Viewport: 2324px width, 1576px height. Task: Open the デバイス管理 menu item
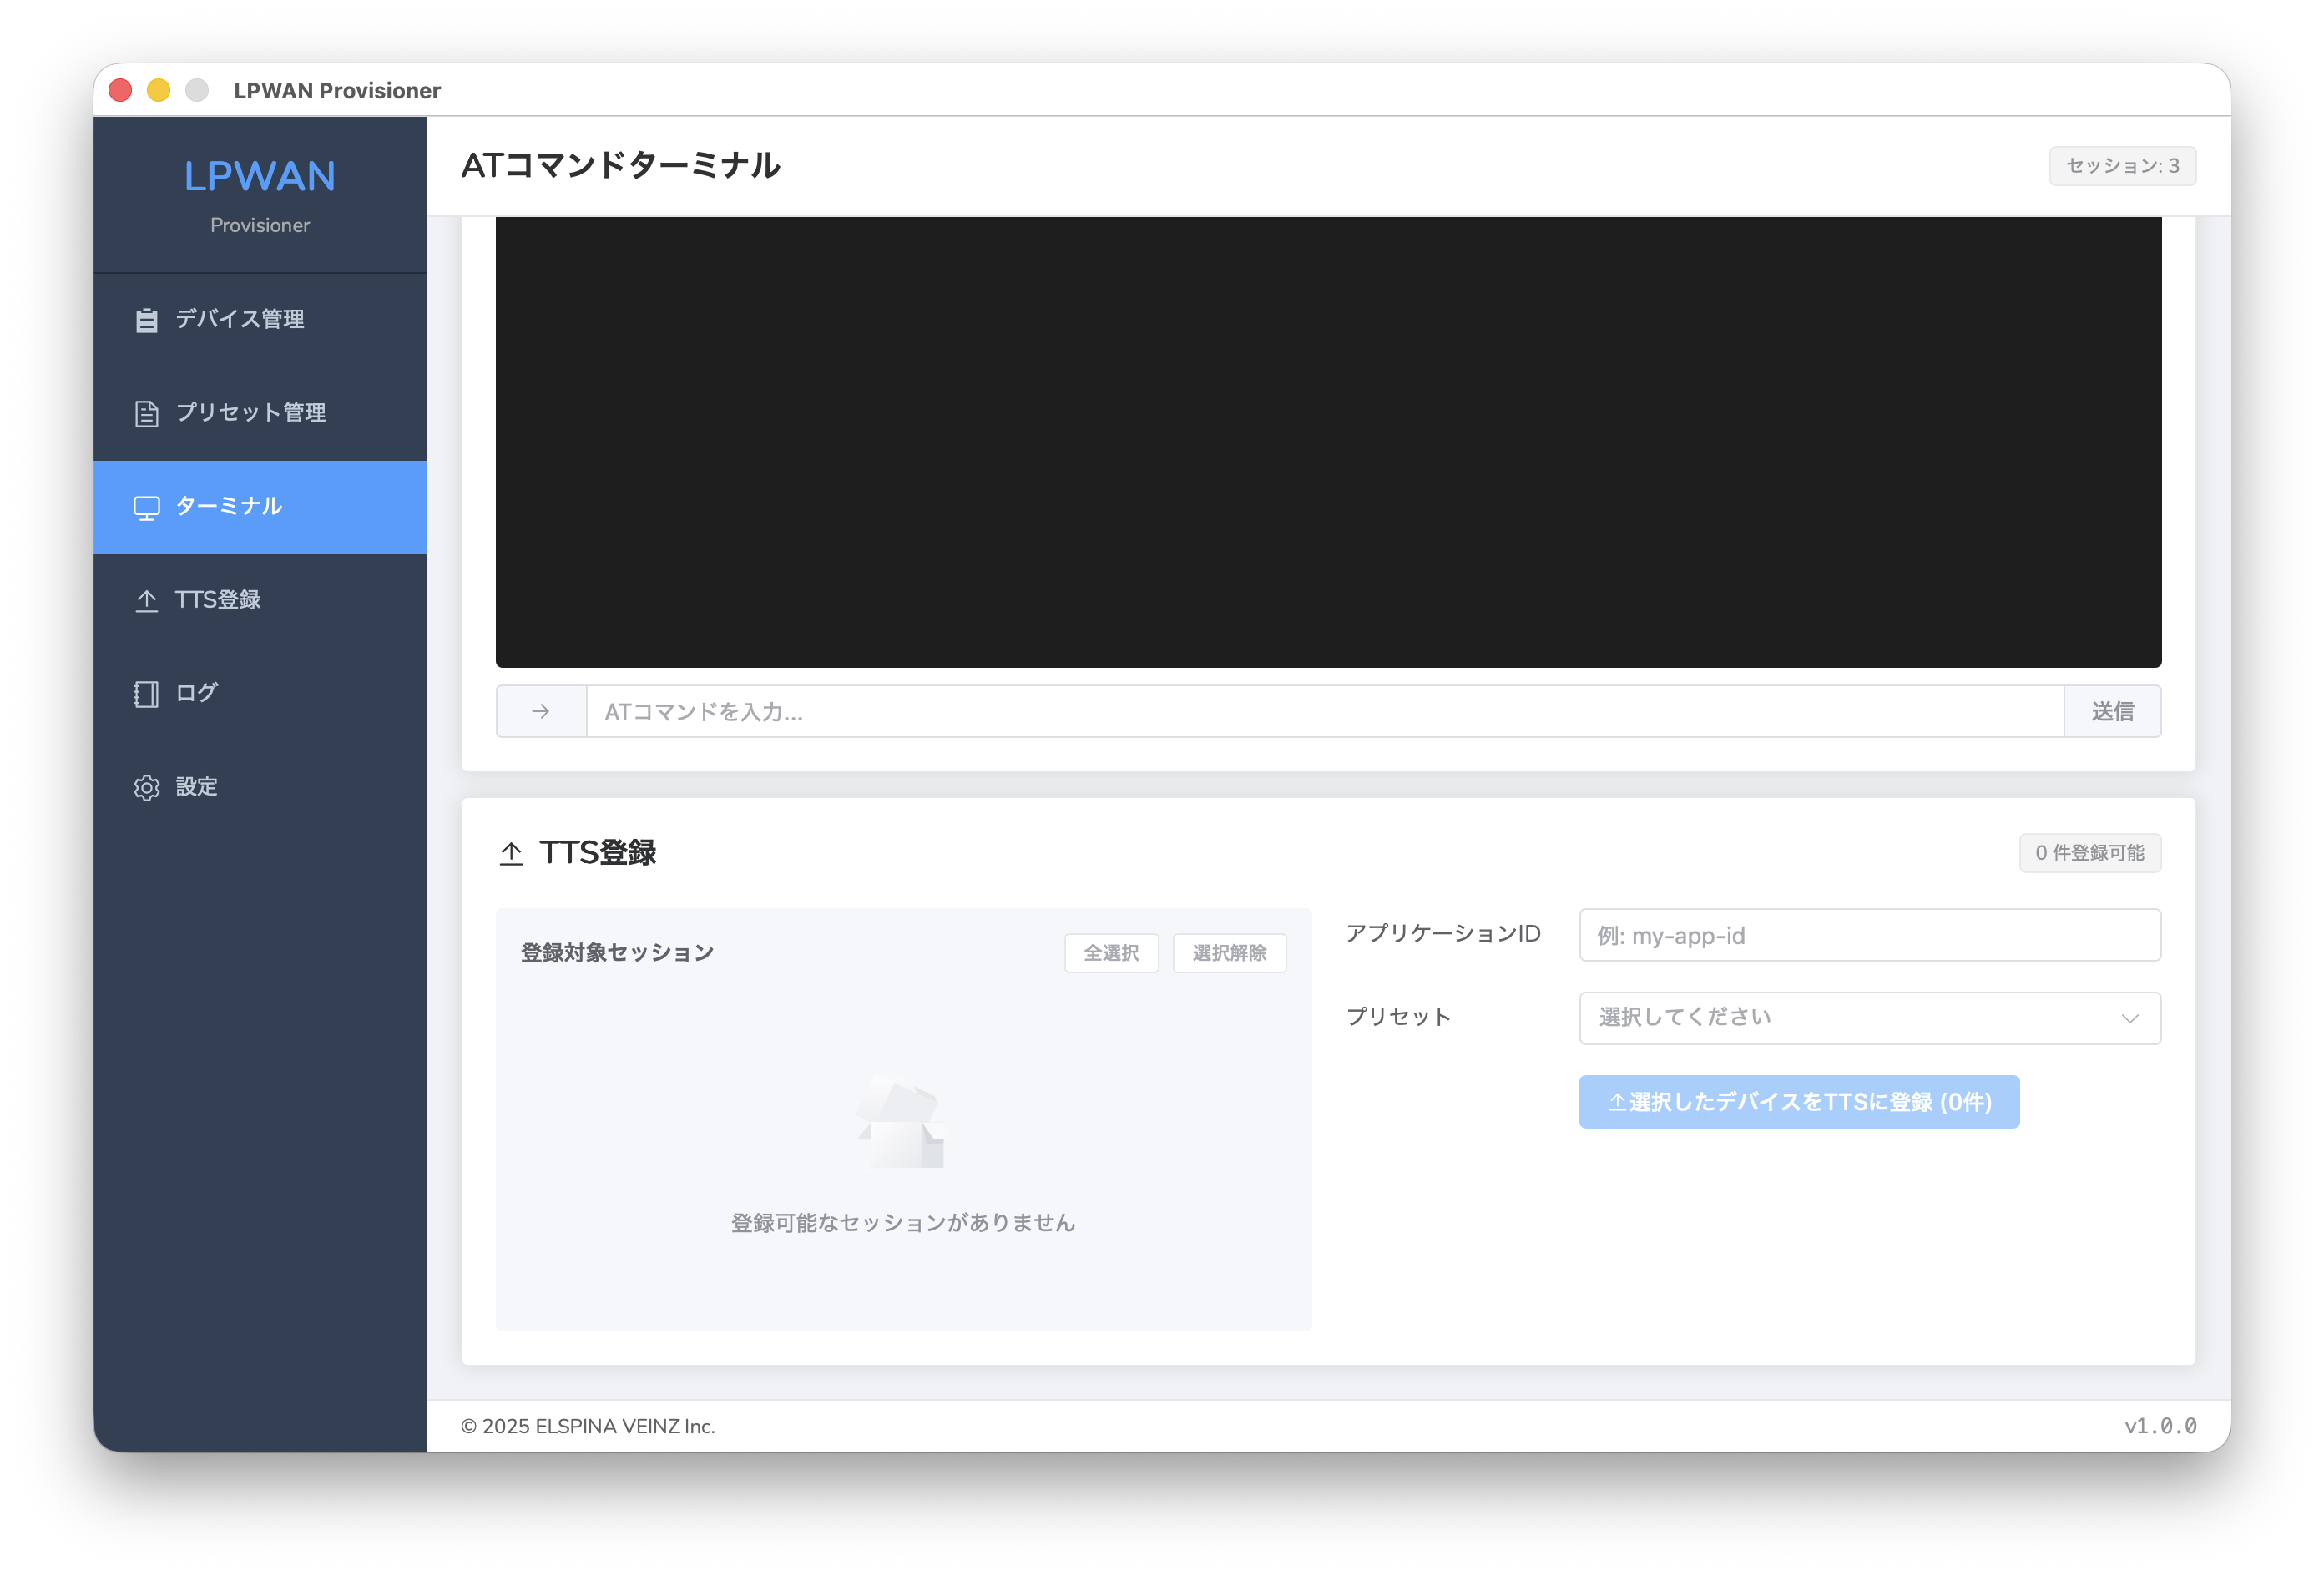pyautogui.click(x=240, y=319)
